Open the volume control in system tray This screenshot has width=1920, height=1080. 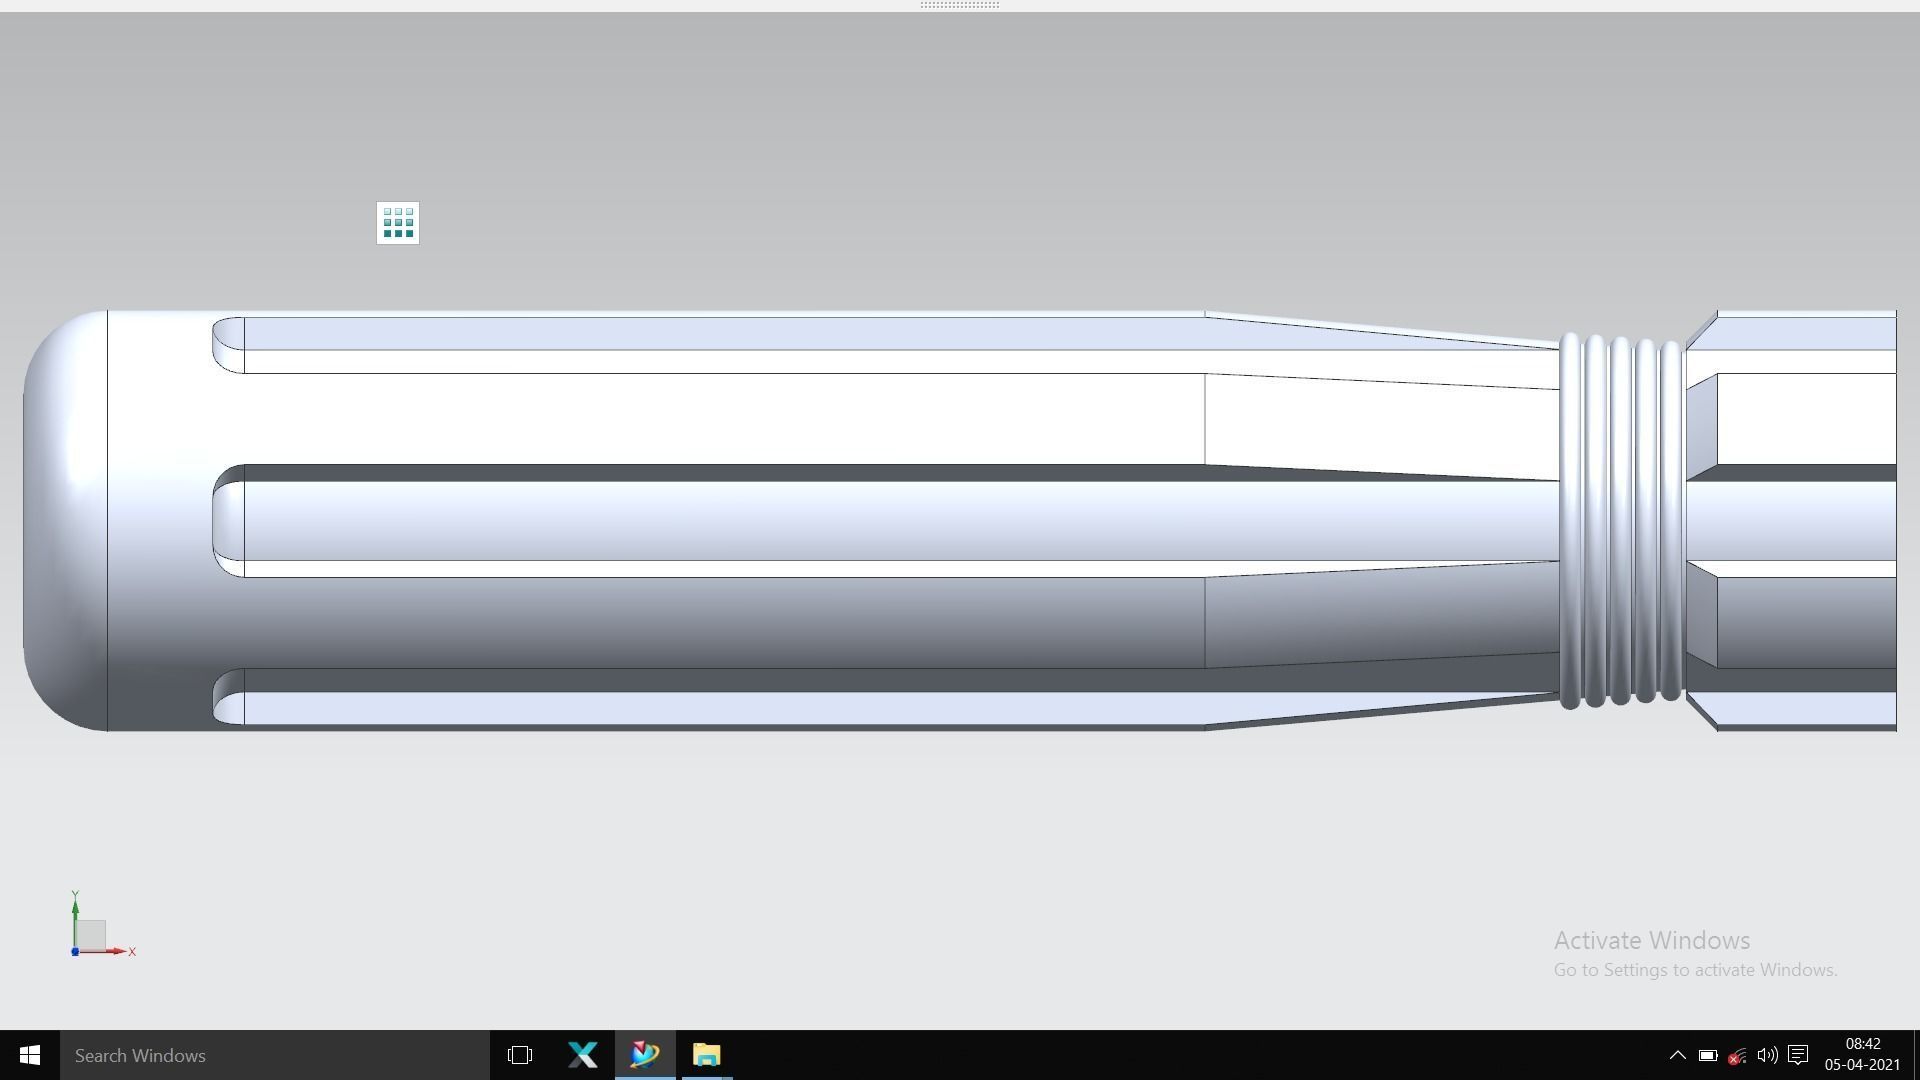(1766, 1055)
